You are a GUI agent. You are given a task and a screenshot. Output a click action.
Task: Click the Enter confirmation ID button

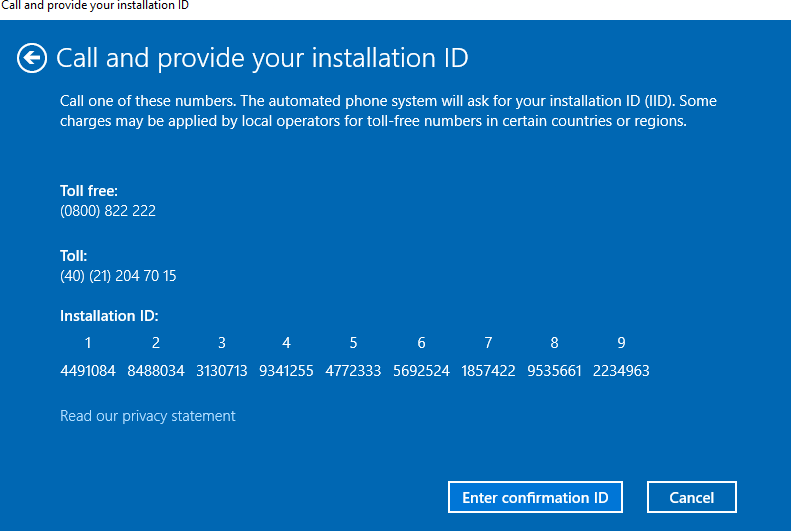(535, 497)
